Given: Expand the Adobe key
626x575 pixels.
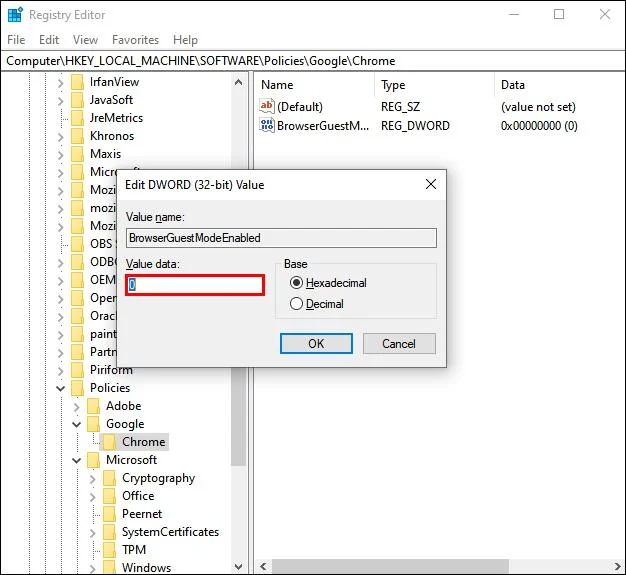Looking at the screenshot, I should point(77,407).
